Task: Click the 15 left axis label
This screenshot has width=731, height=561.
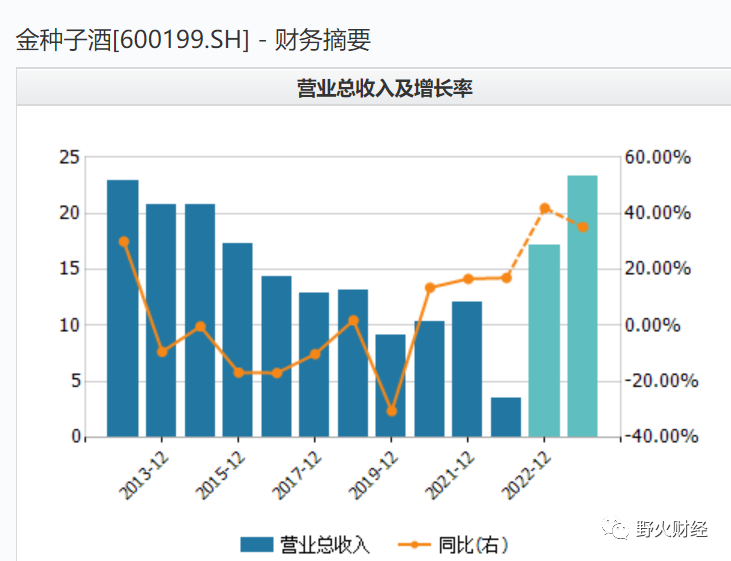Action: pos(69,269)
